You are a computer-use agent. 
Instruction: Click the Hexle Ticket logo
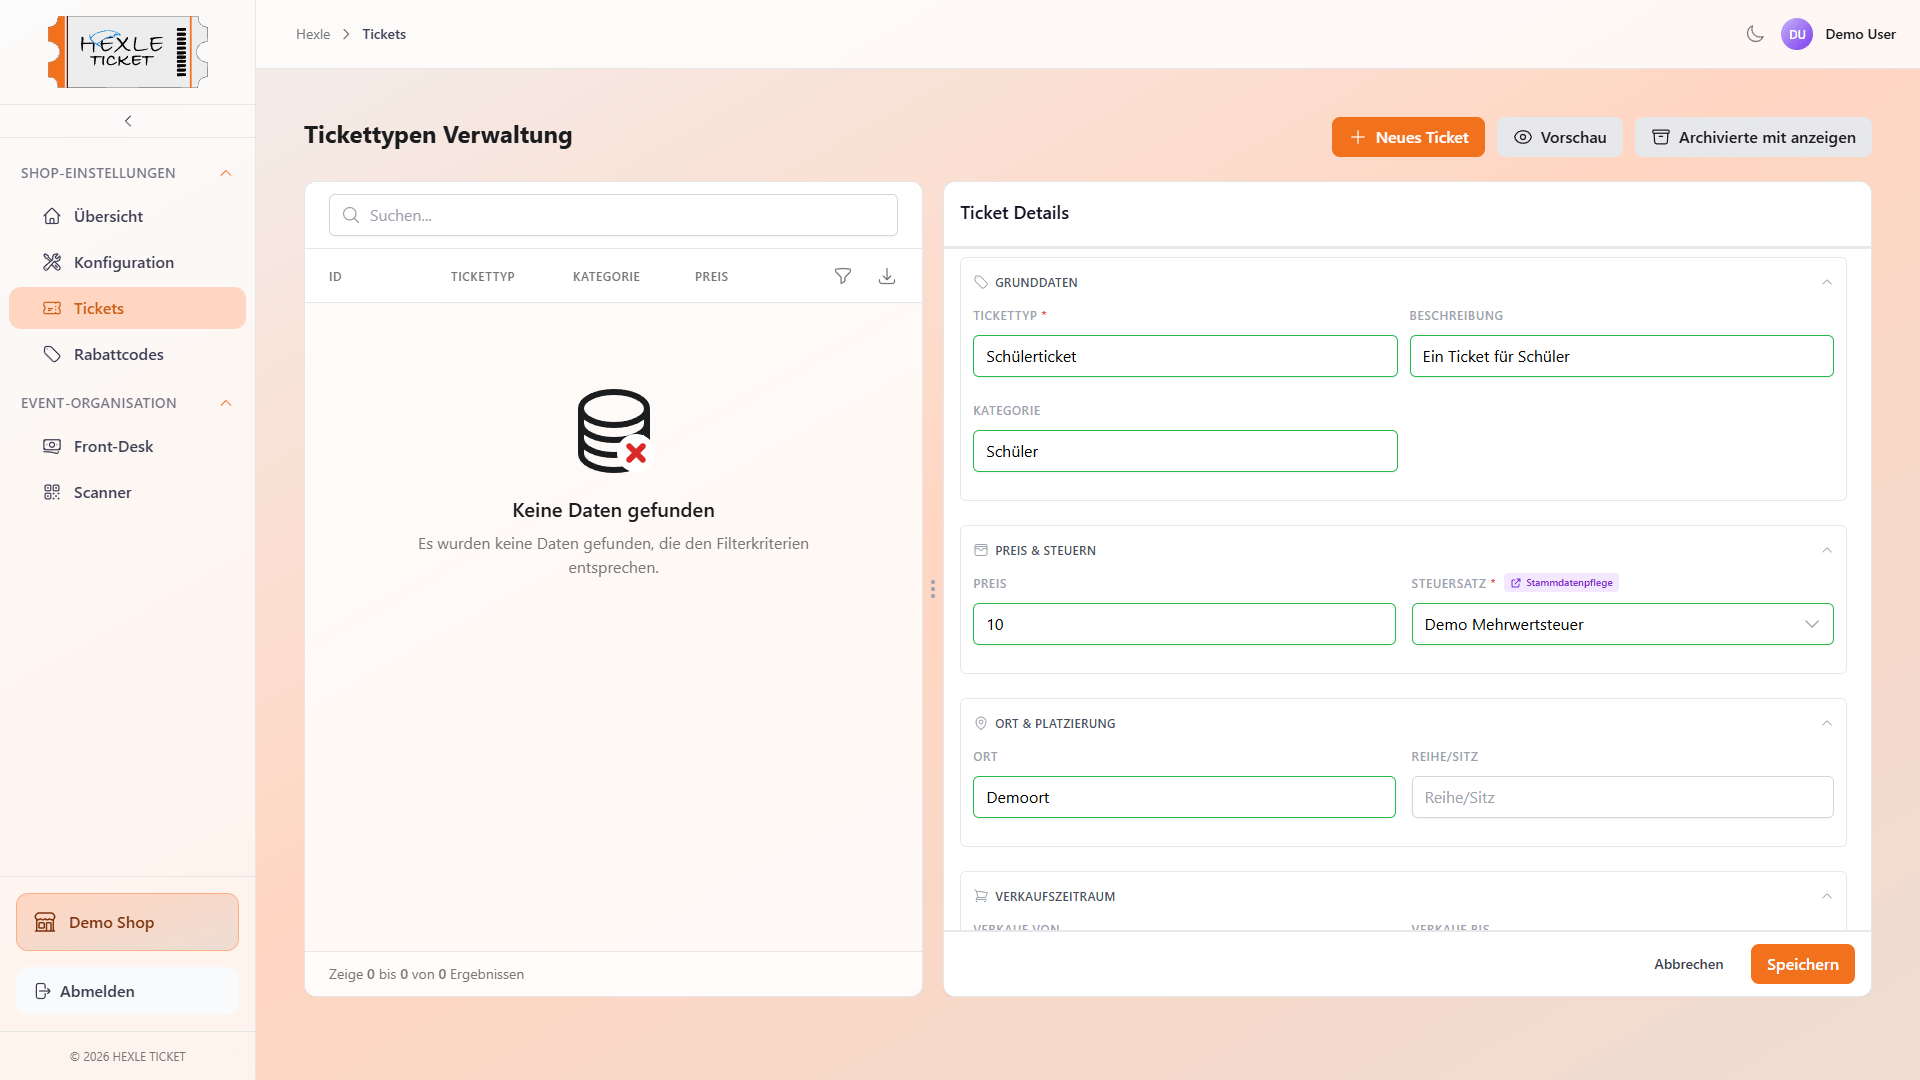[x=128, y=52]
